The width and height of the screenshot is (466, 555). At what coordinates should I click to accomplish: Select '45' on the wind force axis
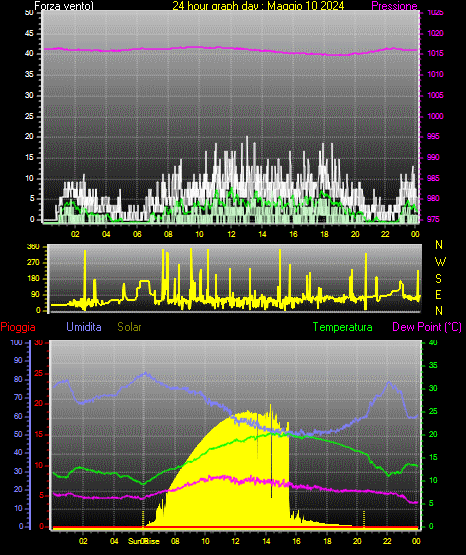coord(29,34)
